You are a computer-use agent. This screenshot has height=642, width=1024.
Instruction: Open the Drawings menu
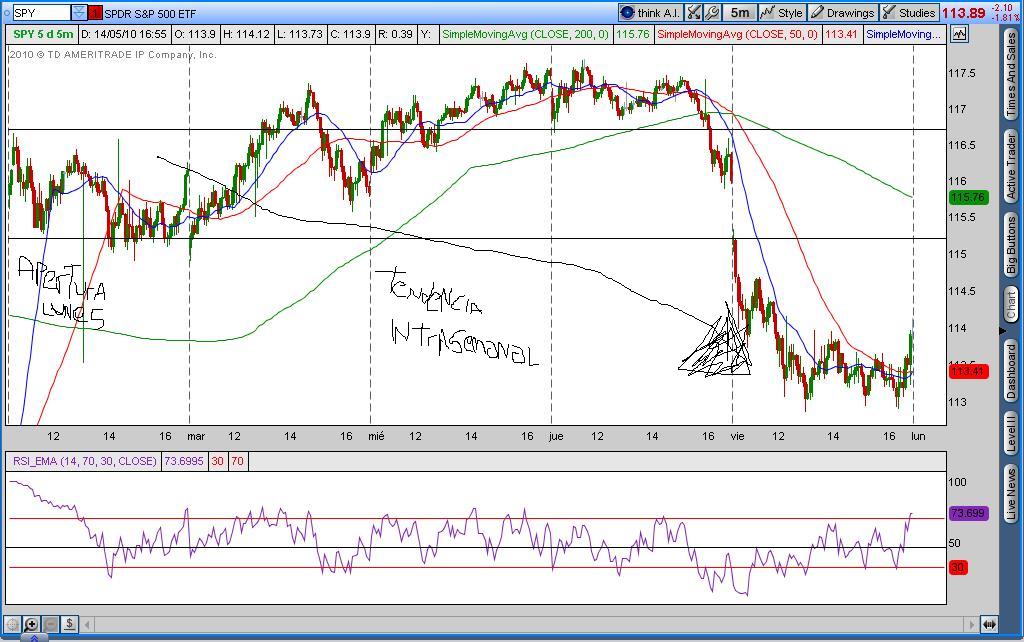(x=842, y=13)
